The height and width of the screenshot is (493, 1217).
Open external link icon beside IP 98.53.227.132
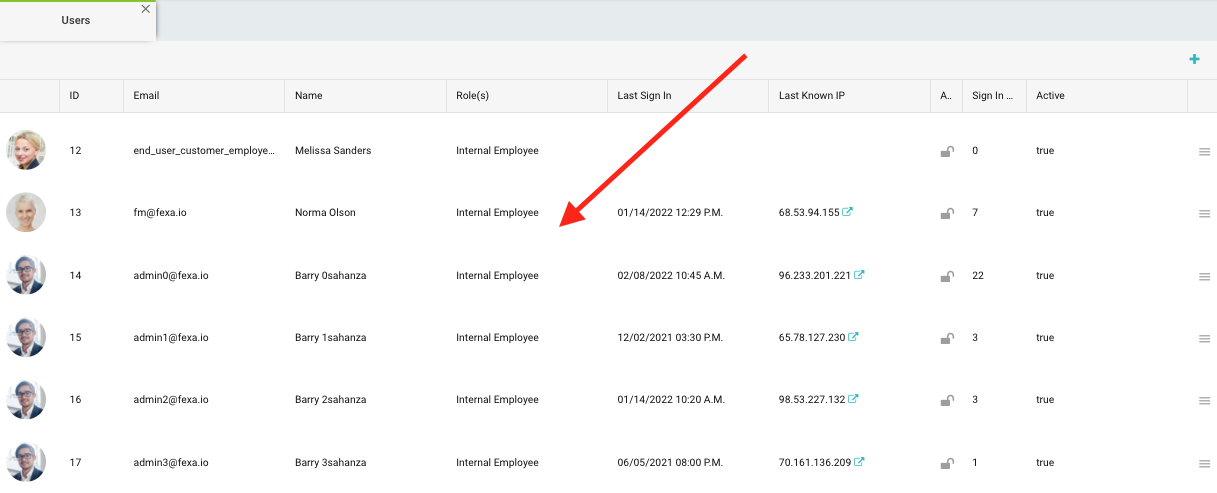click(853, 399)
